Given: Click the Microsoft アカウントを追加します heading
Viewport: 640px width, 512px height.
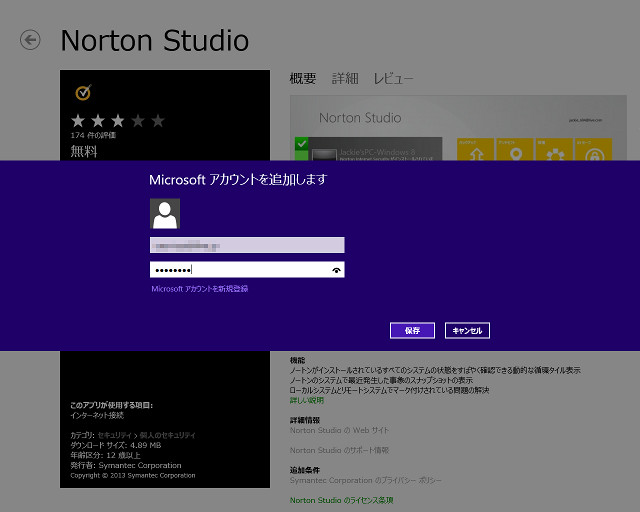Looking at the screenshot, I should pos(238,180).
